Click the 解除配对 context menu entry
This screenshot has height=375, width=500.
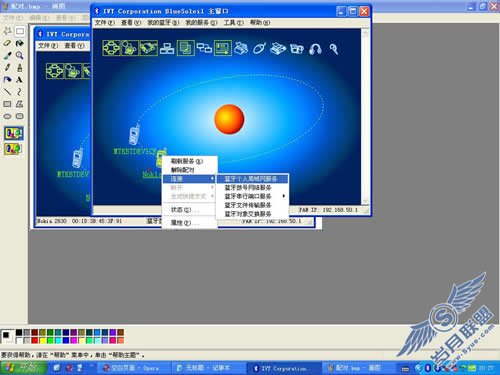(183, 170)
